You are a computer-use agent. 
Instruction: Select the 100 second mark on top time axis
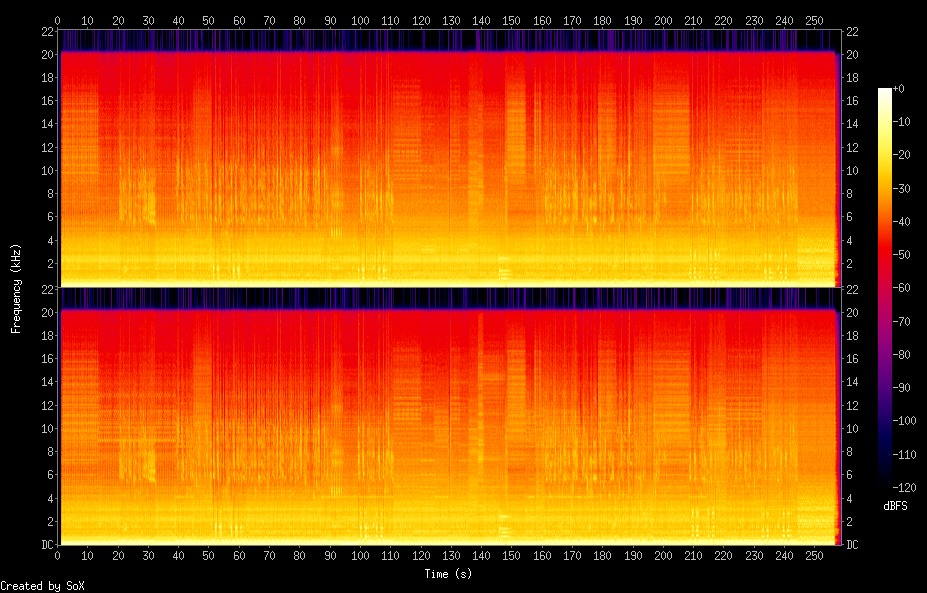click(x=360, y=20)
